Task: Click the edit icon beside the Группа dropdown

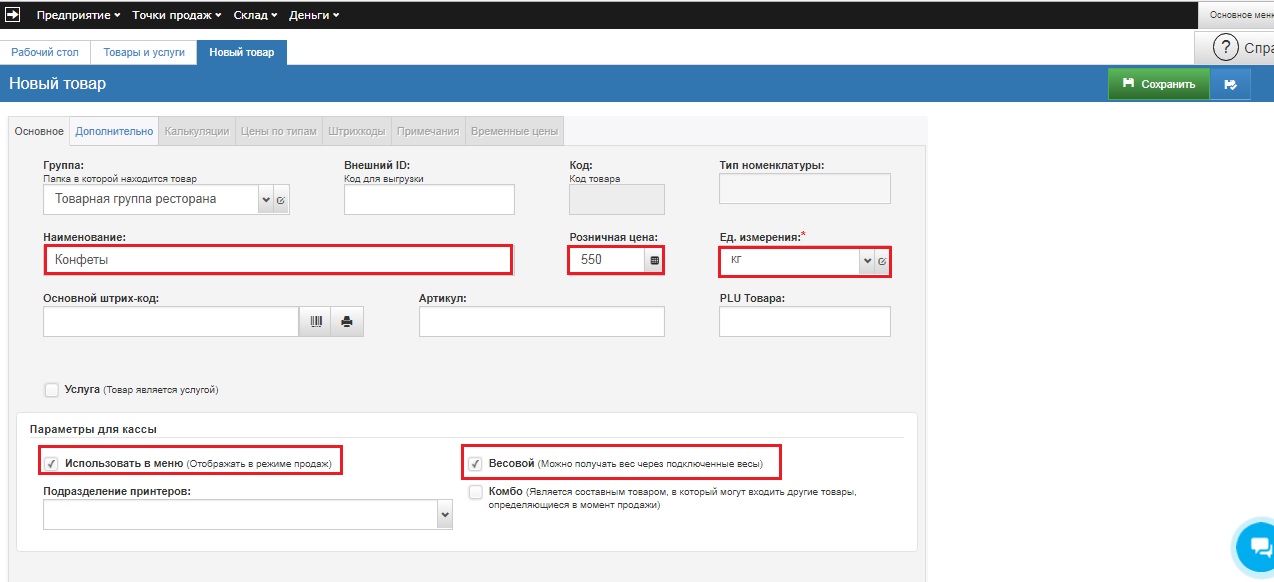Action: tap(281, 200)
